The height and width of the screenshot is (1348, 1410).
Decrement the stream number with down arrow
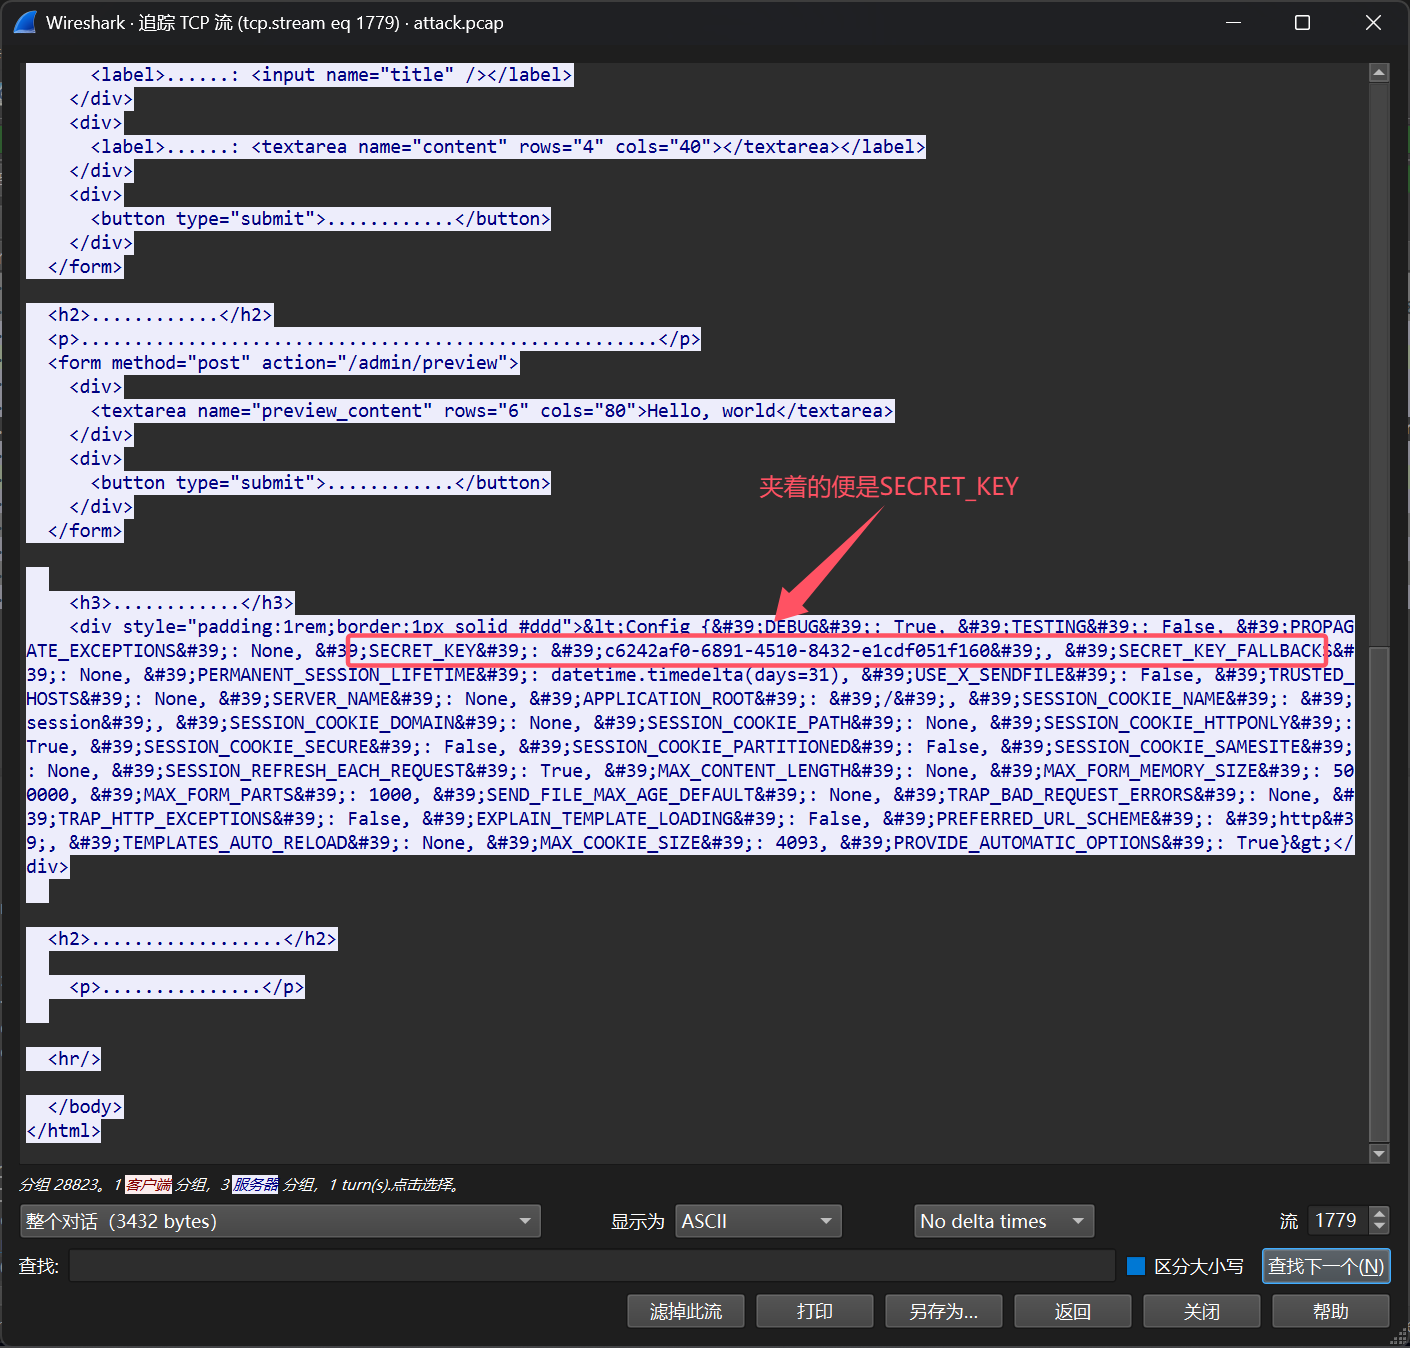tap(1380, 1227)
